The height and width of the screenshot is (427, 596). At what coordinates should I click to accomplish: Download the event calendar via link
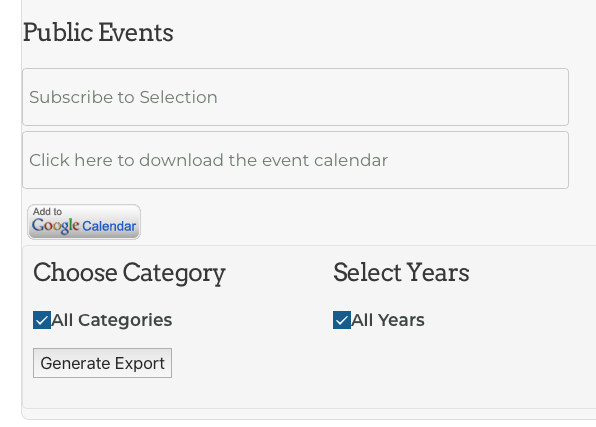tap(208, 160)
